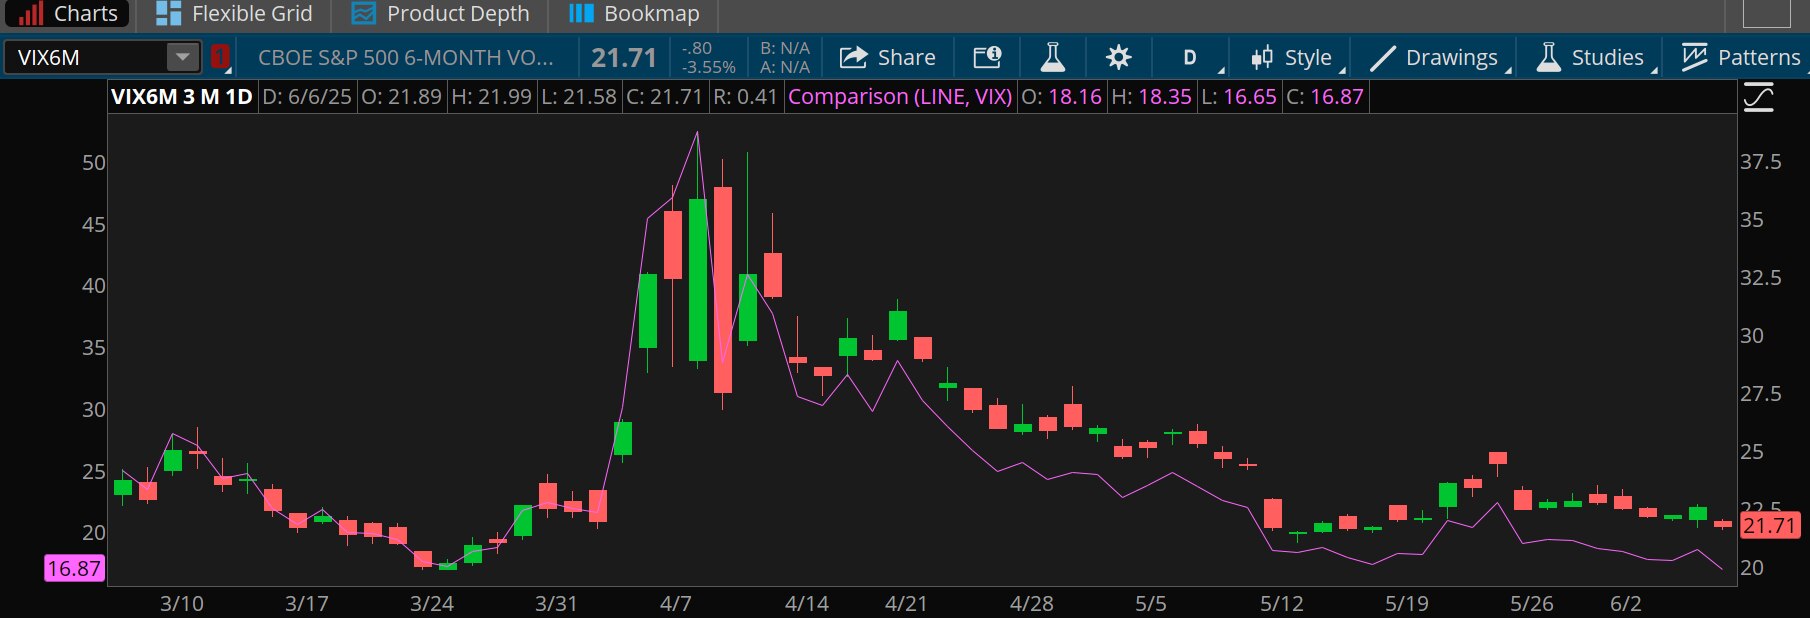The height and width of the screenshot is (618, 1810).
Task: Open the chart settings gear icon
Action: click(x=1118, y=57)
